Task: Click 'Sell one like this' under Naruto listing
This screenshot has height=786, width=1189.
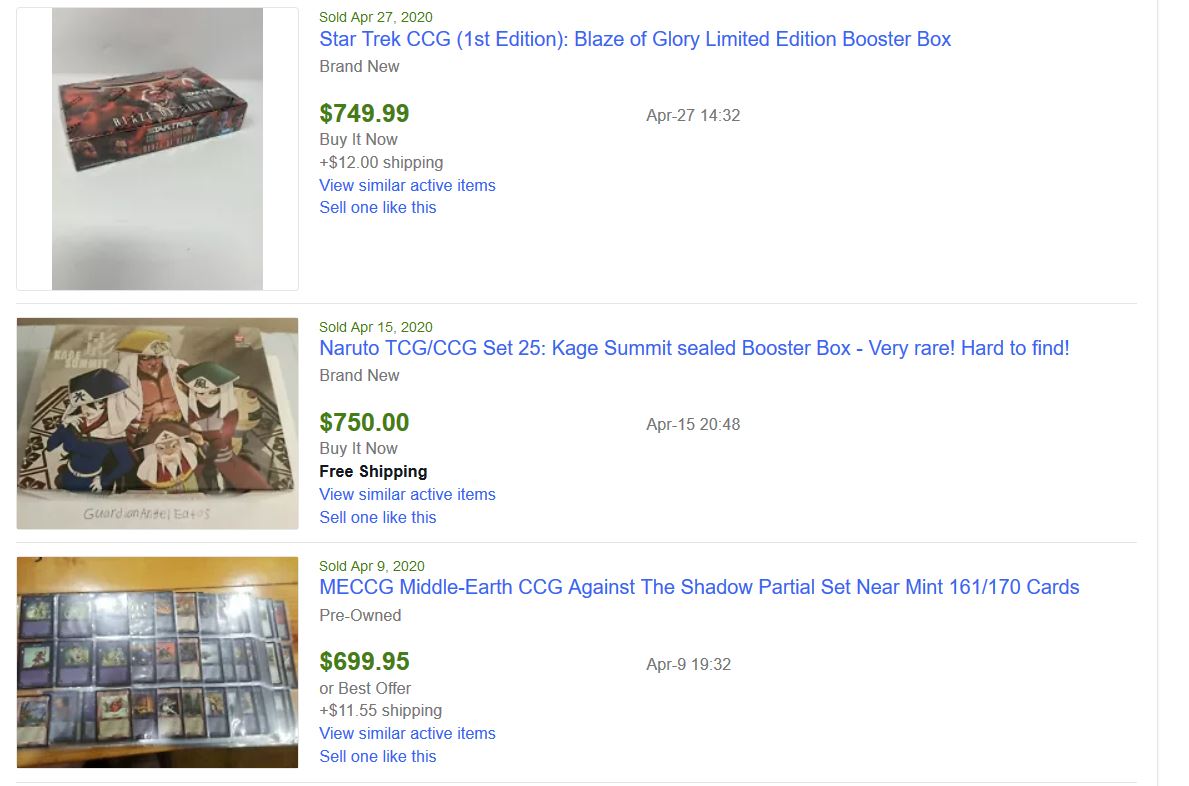Action: tap(378, 518)
